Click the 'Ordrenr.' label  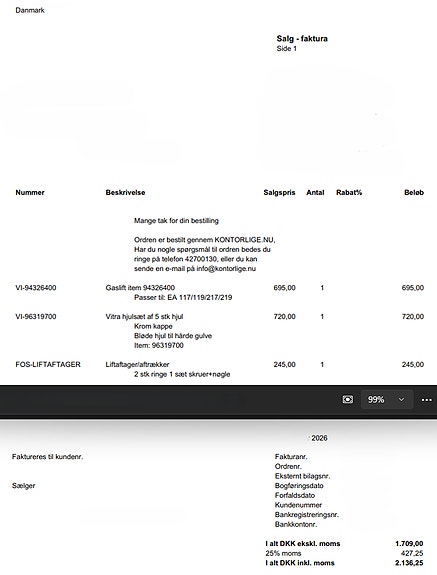(x=288, y=466)
